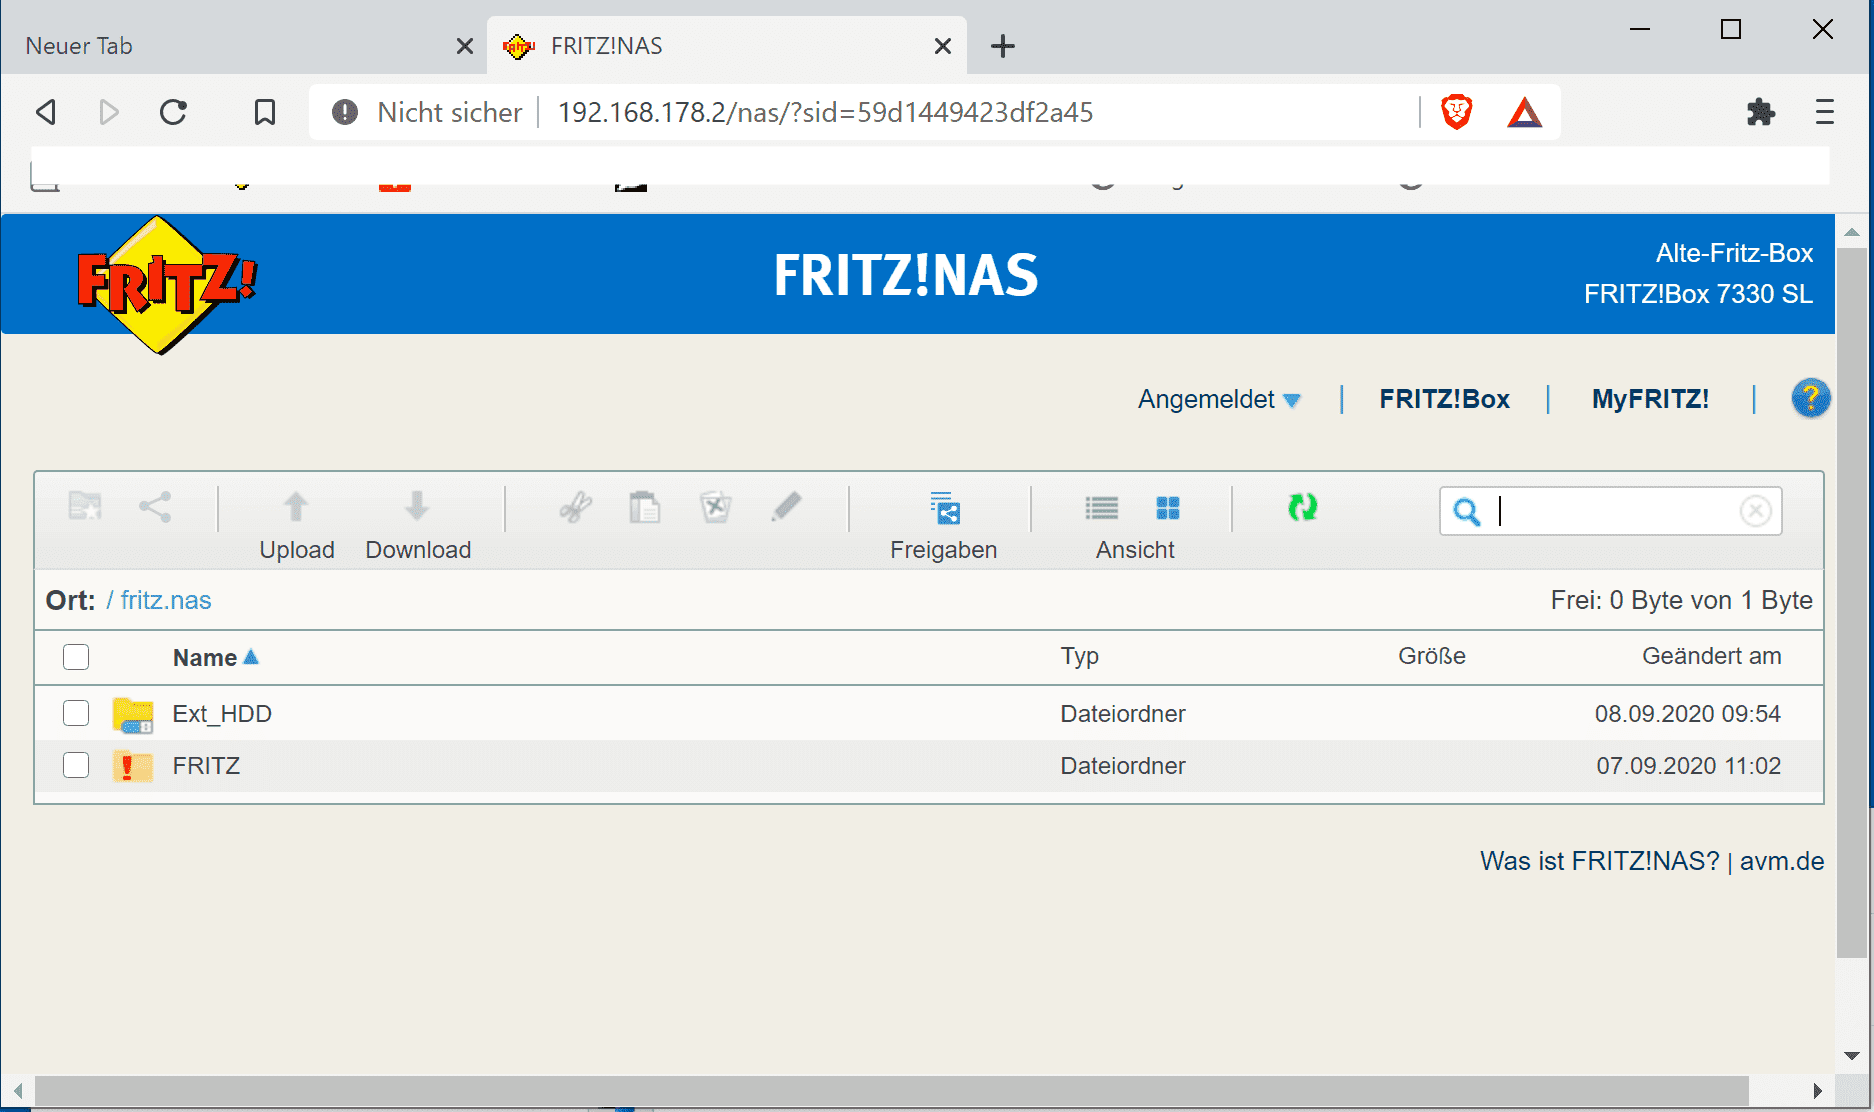Check the FRITZ row checkbox
This screenshot has height=1112, width=1874.
tap(76, 765)
